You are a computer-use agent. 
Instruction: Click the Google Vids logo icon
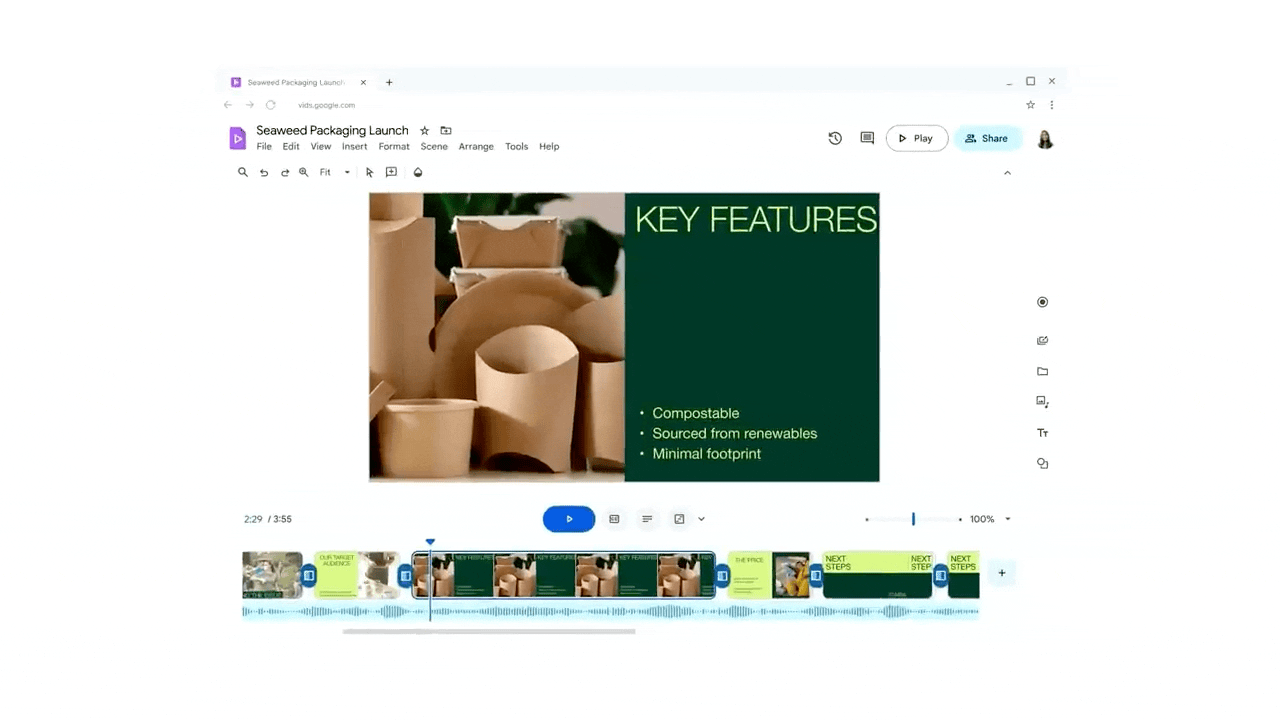pyautogui.click(x=237, y=138)
